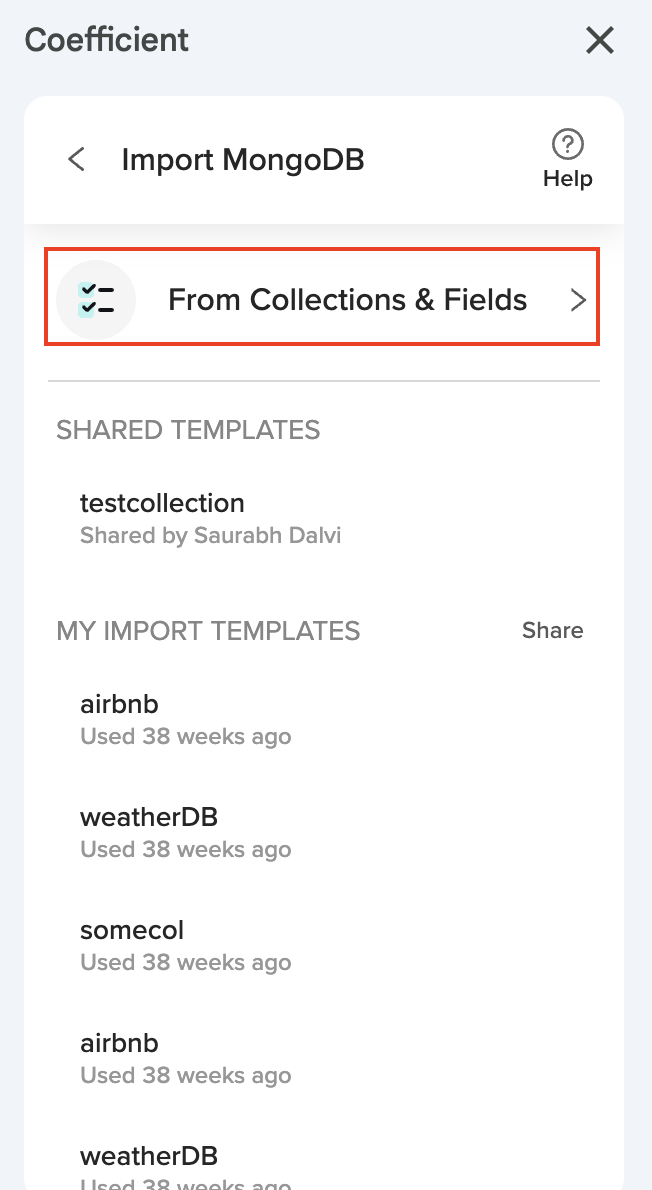This screenshot has width=652, height=1190.
Task: Select the "From Collections & Fields" label
Action: tap(347, 300)
